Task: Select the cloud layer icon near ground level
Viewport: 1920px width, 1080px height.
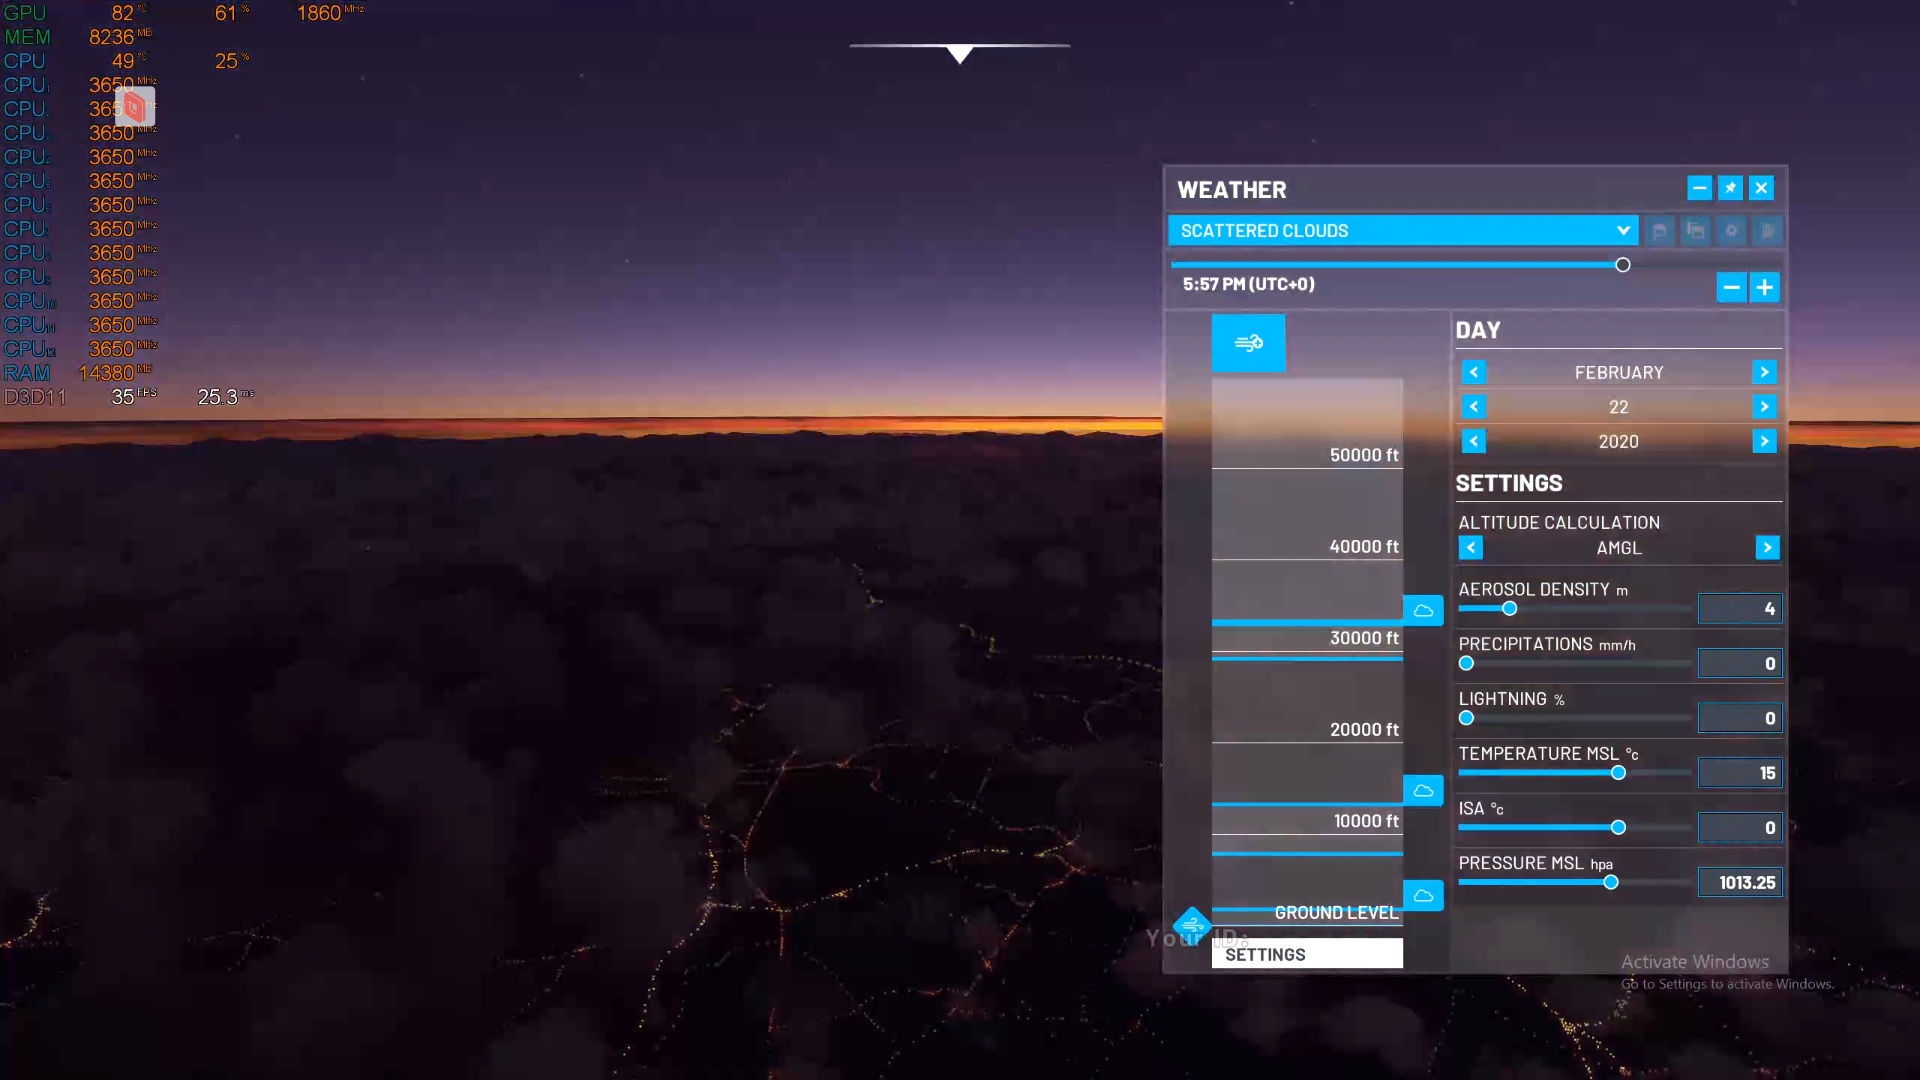Action: [x=1423, y=895]
